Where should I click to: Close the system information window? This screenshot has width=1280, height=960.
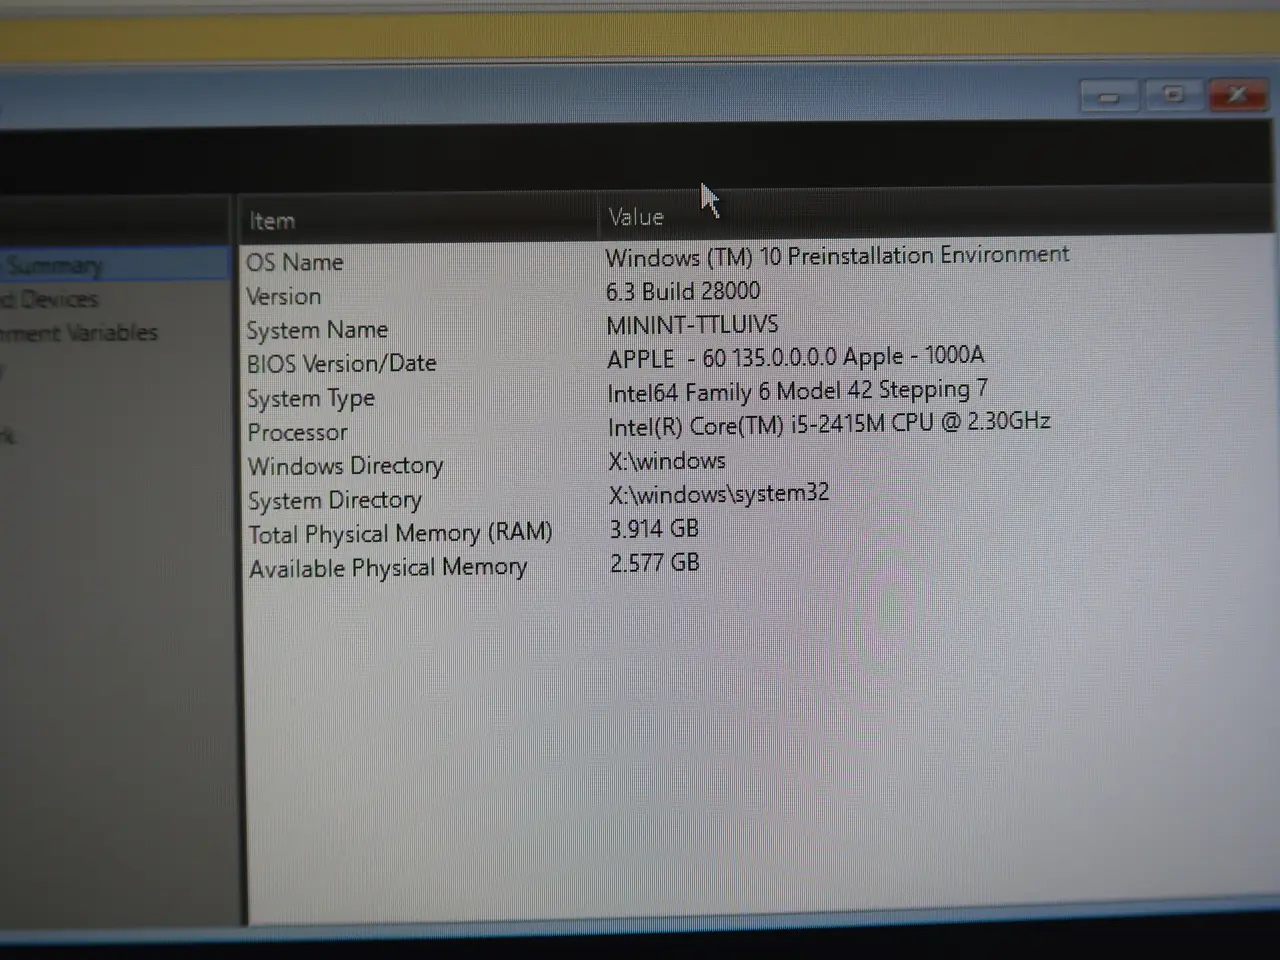tap(1238, 95)
